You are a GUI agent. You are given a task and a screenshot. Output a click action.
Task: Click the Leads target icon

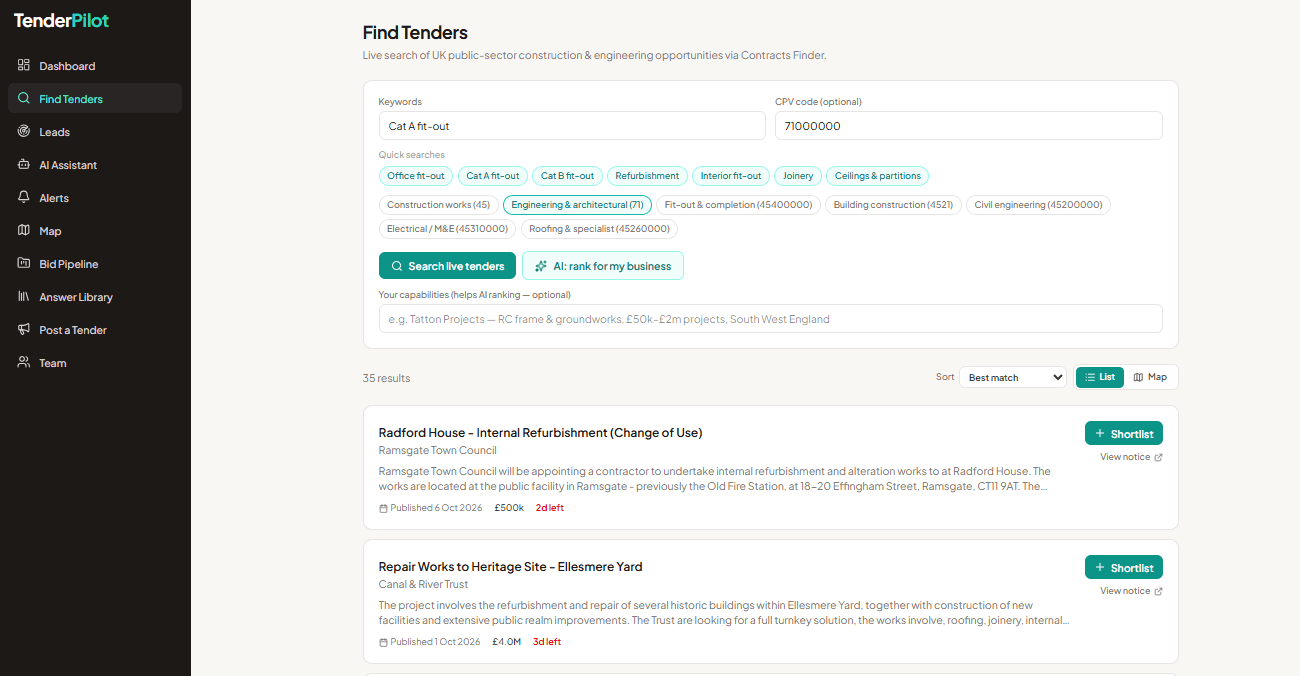24,132
